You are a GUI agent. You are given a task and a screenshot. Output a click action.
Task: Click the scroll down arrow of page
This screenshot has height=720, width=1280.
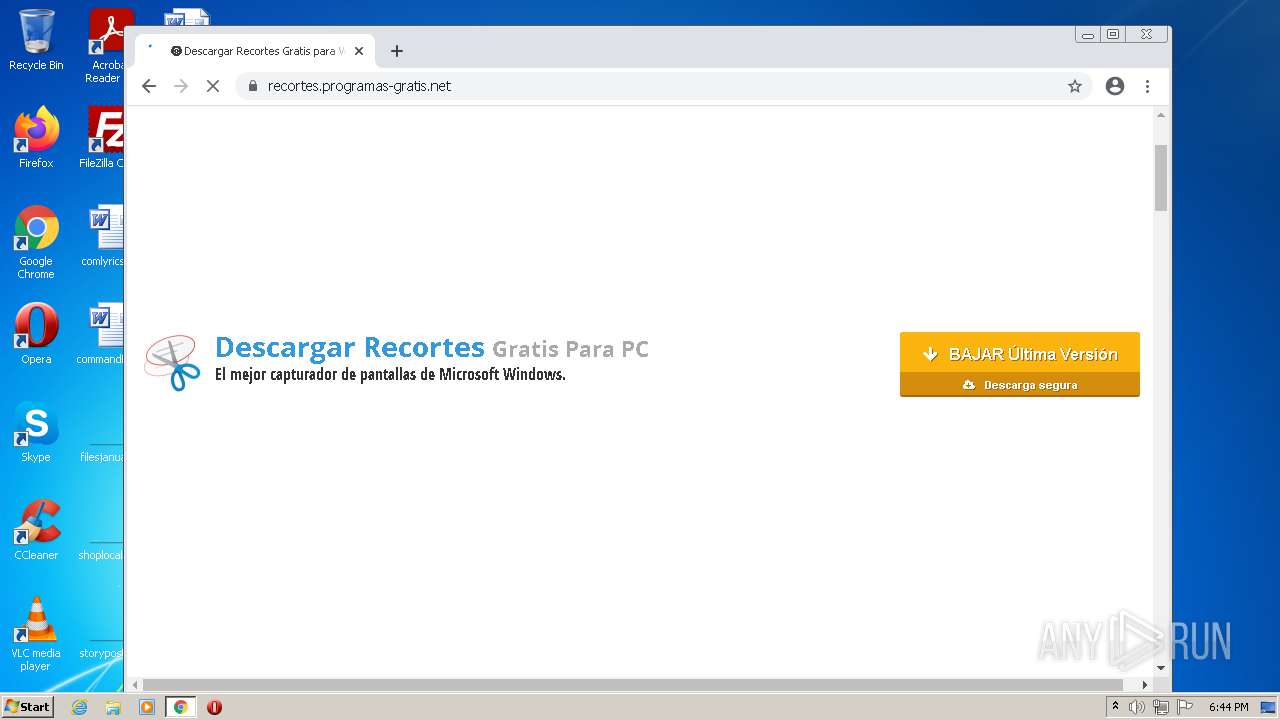coord(1161,668)
